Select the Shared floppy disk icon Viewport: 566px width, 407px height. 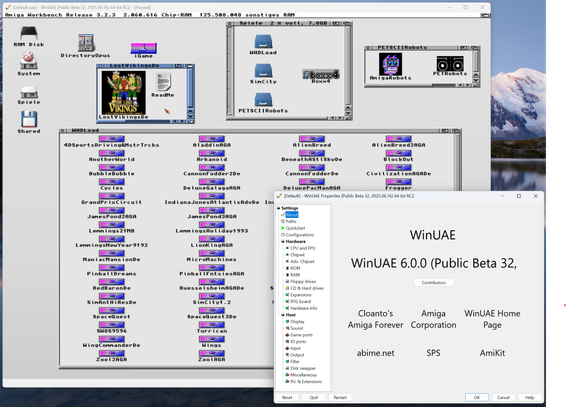click(29, 119)
